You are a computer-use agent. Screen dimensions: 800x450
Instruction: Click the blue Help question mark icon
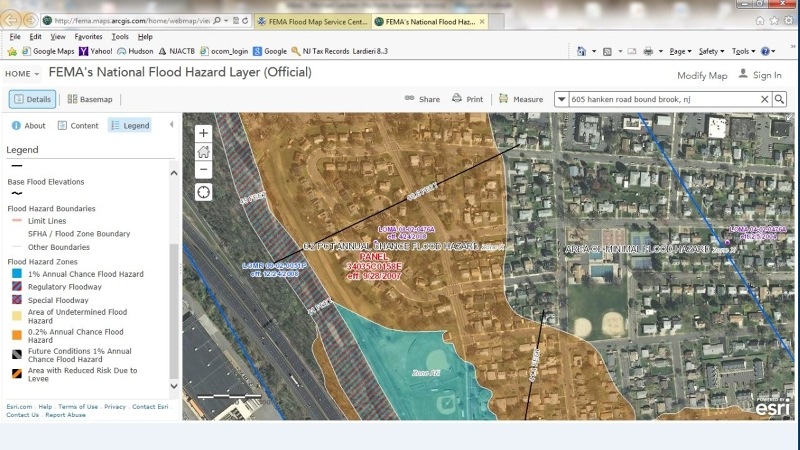(765, 52)
